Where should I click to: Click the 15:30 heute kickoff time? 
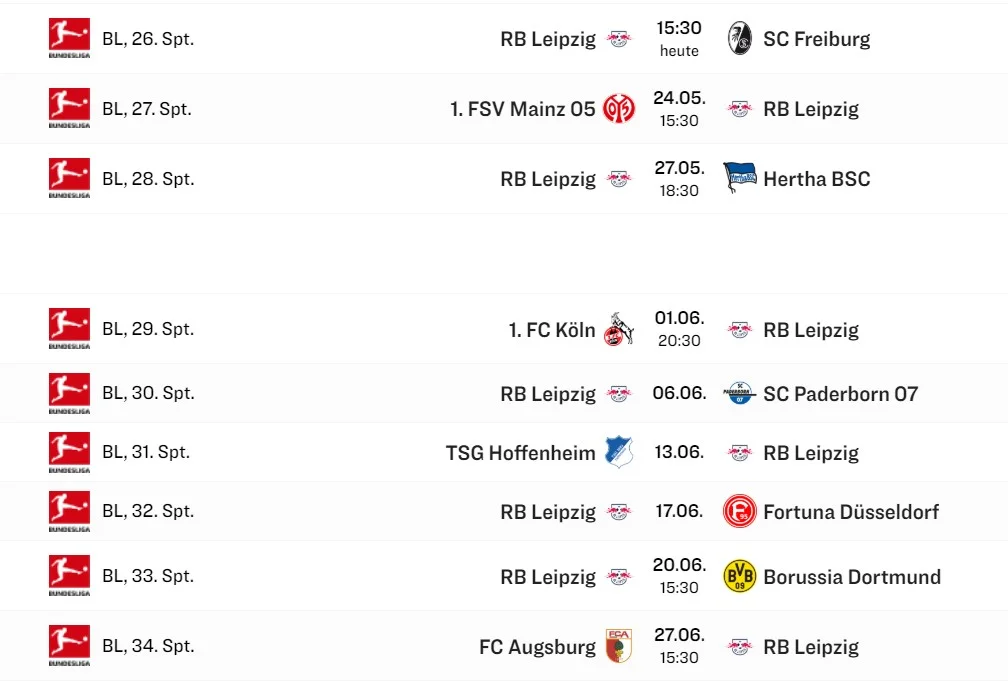coord(679,39)
